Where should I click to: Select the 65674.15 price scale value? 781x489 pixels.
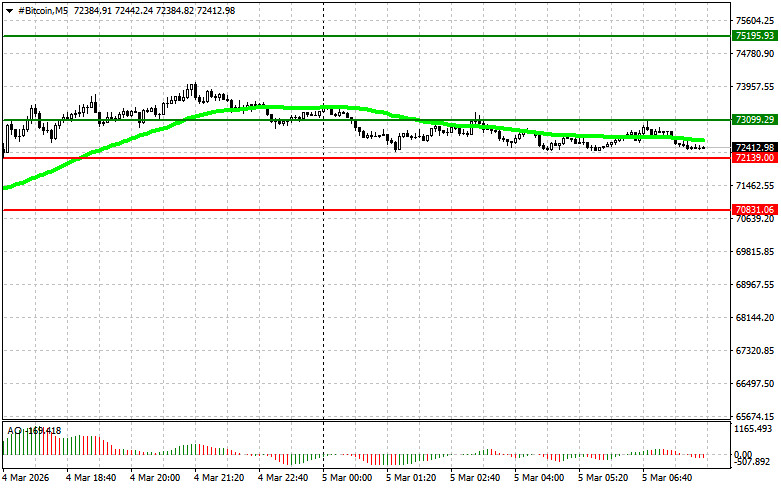pos(755,416)
